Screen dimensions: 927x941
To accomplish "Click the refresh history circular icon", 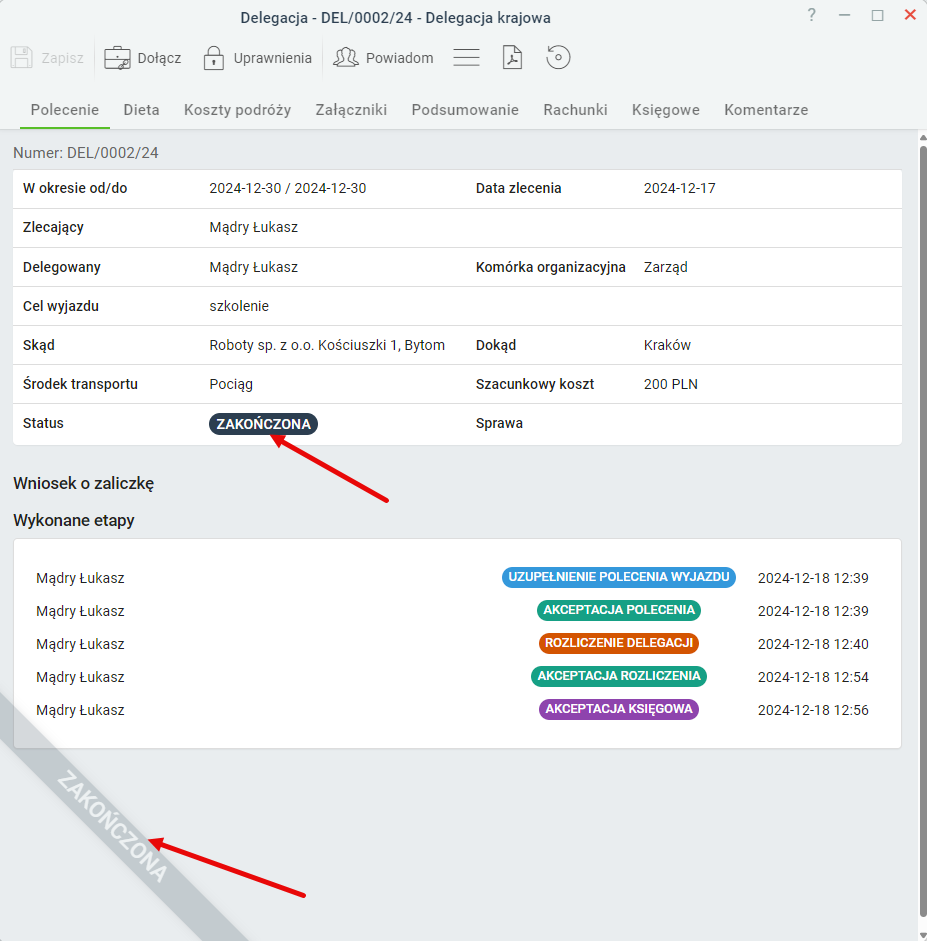I will click(558, 58).
